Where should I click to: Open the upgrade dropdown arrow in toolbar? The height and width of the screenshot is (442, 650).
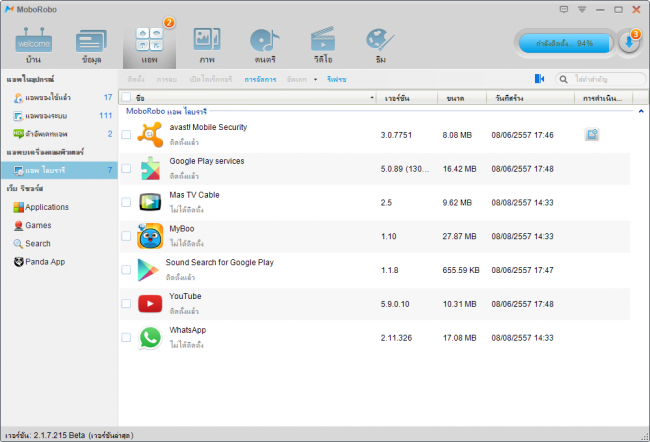coord(315,79)
